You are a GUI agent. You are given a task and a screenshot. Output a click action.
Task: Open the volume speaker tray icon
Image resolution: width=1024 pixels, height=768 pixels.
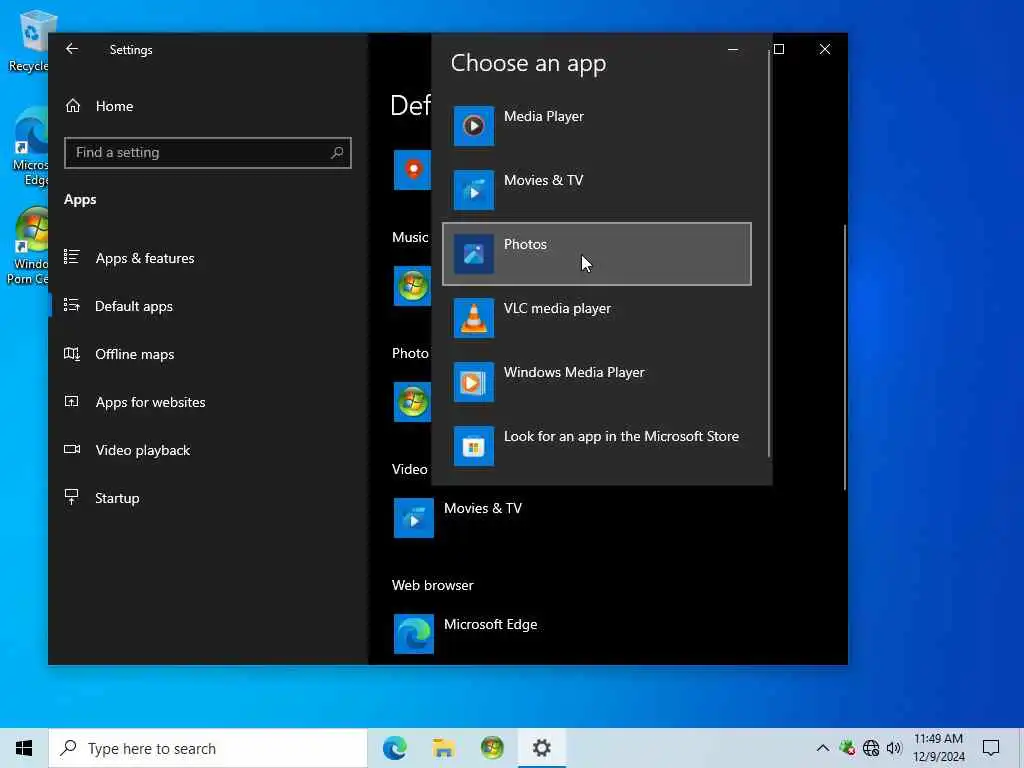pos(894,748)
